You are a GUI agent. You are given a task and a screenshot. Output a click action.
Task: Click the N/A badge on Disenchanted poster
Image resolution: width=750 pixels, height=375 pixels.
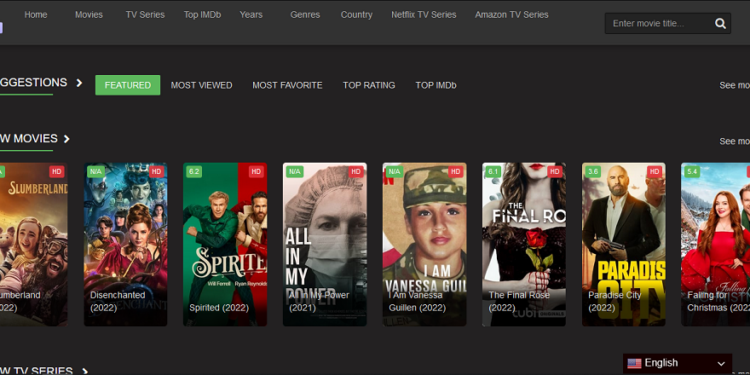96,172
